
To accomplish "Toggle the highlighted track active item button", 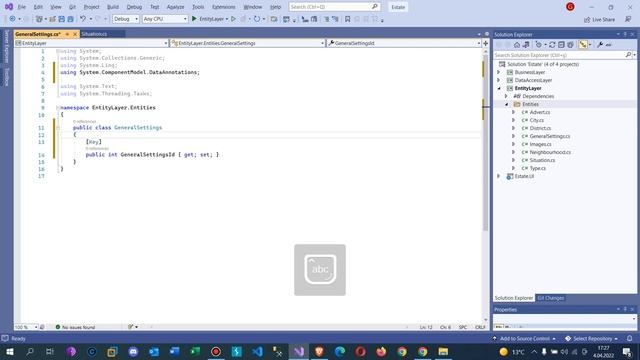I will (583, 44).
